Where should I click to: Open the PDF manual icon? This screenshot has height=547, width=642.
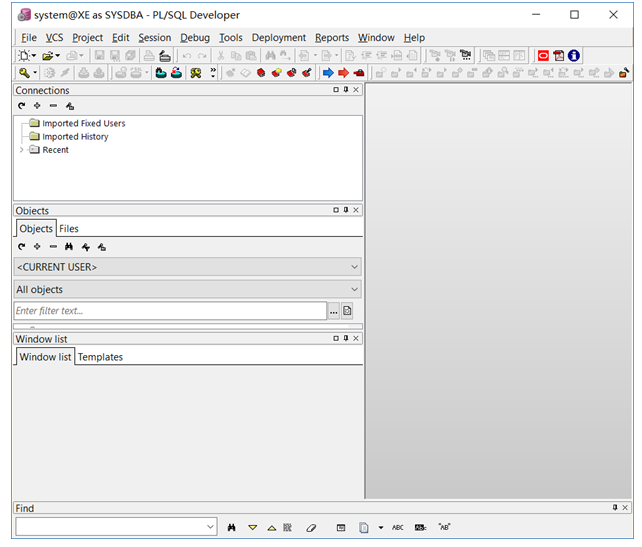coord(558,55)
